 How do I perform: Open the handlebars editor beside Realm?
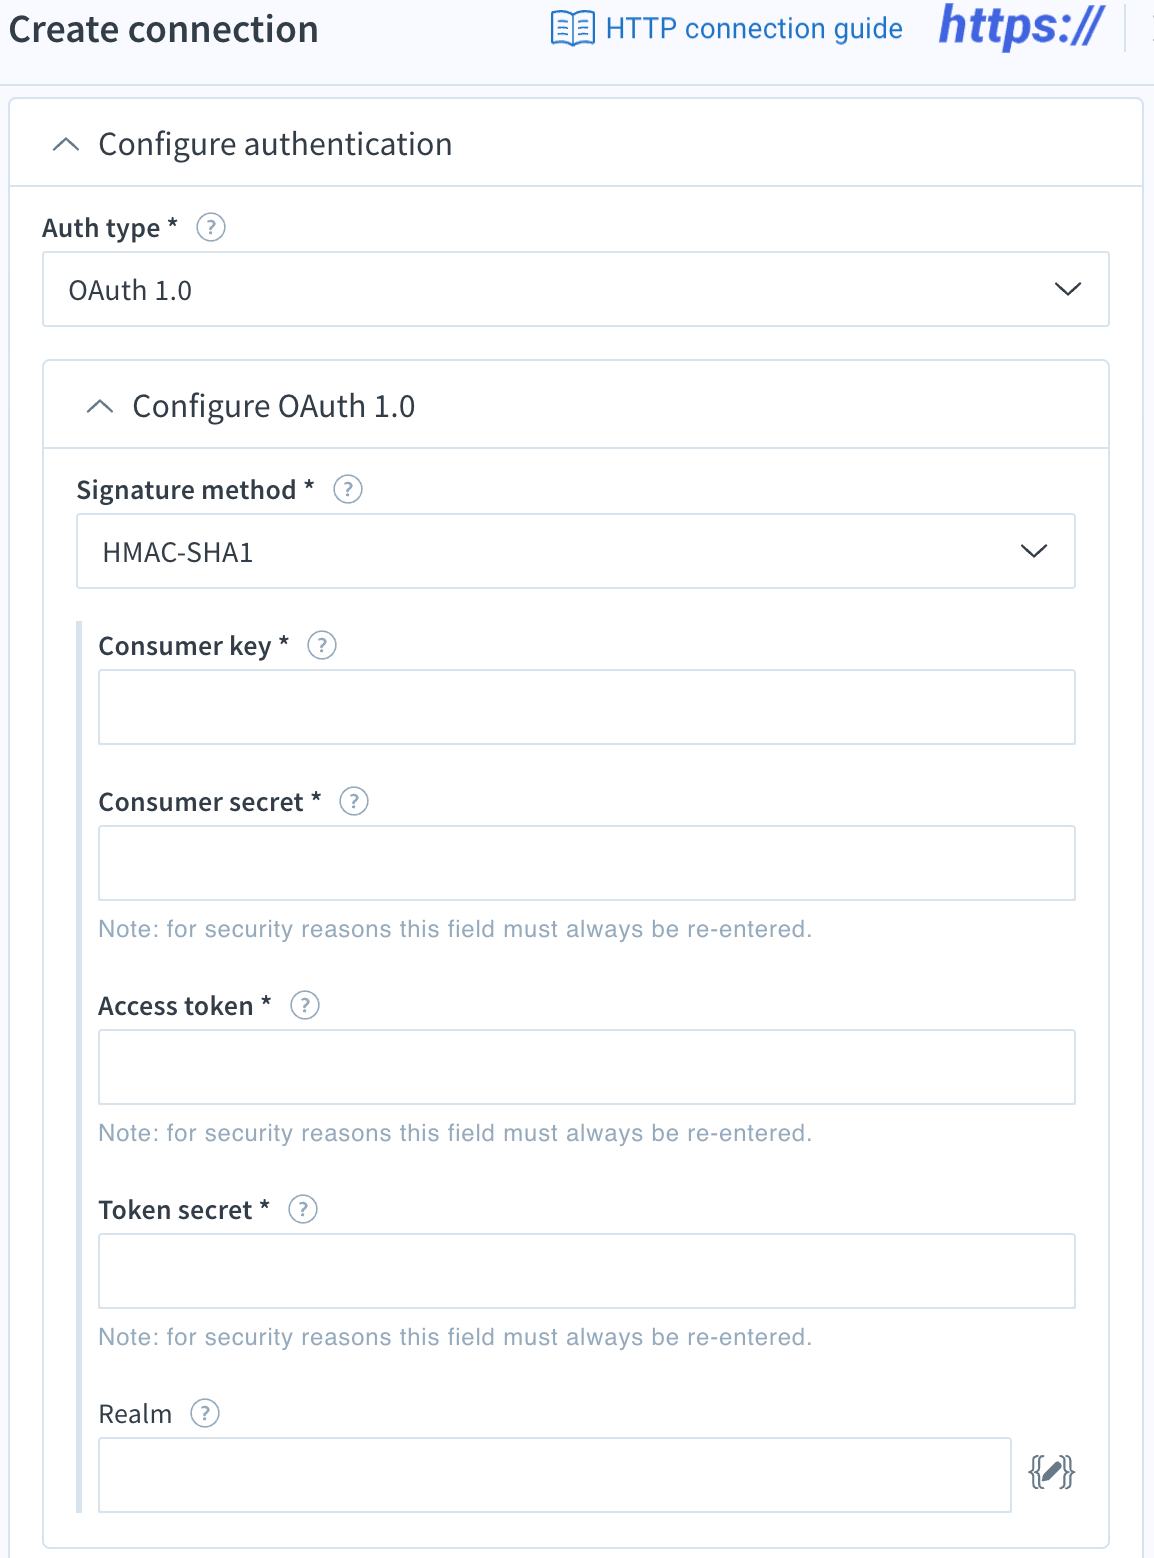(x=1051, y=1473)
